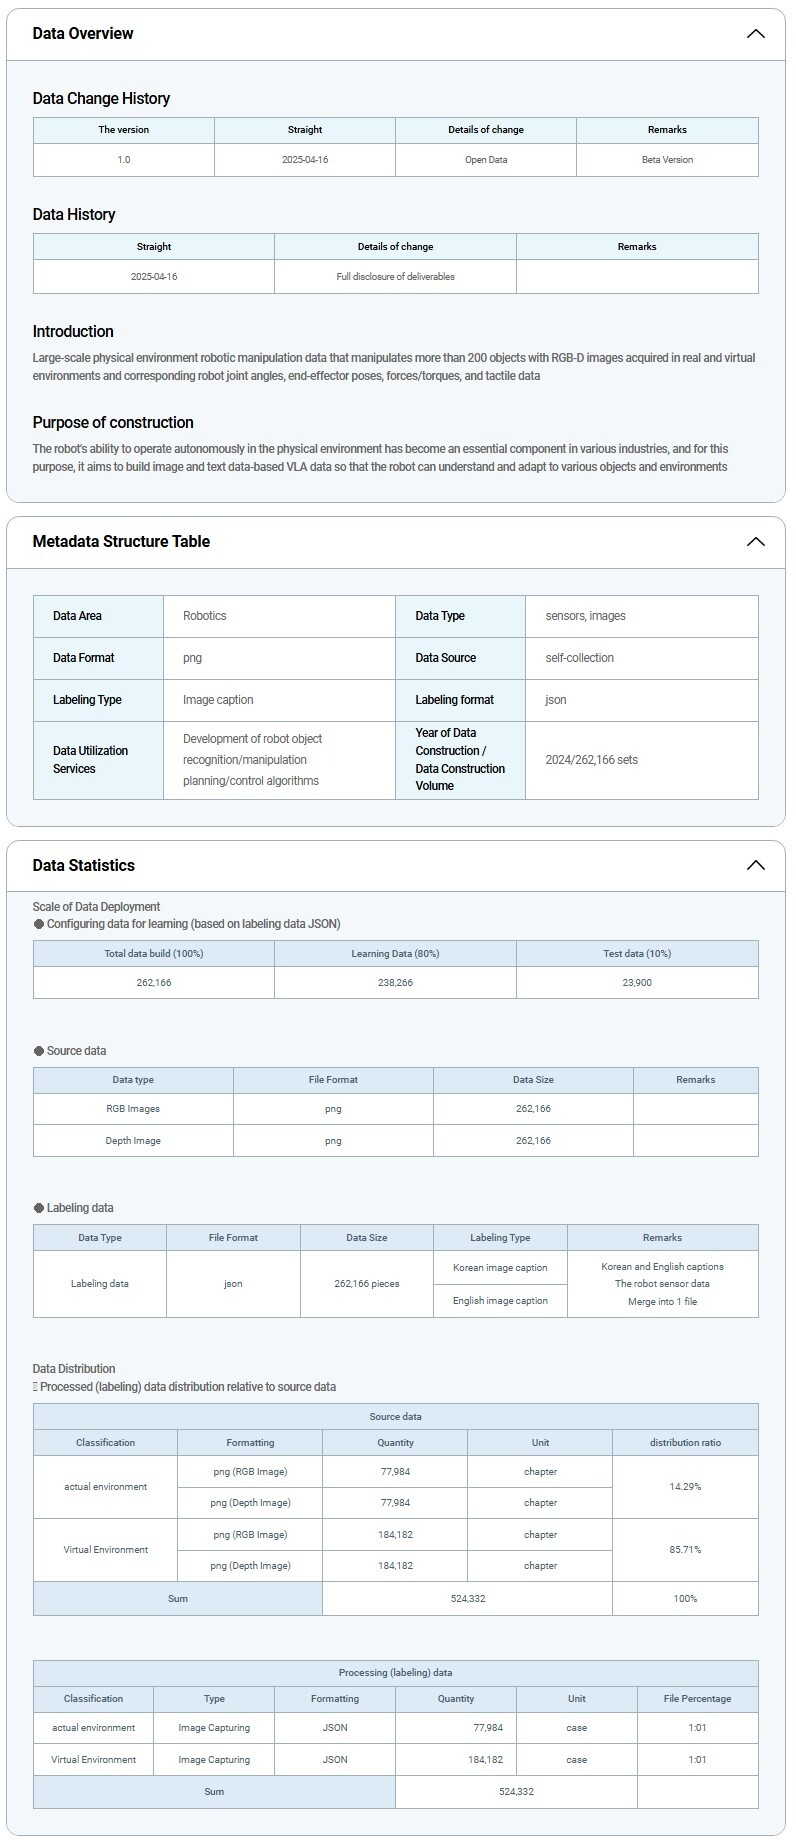Click the Introduction heading
Viewport: 796px width, 1846px height.
point(73,332)
